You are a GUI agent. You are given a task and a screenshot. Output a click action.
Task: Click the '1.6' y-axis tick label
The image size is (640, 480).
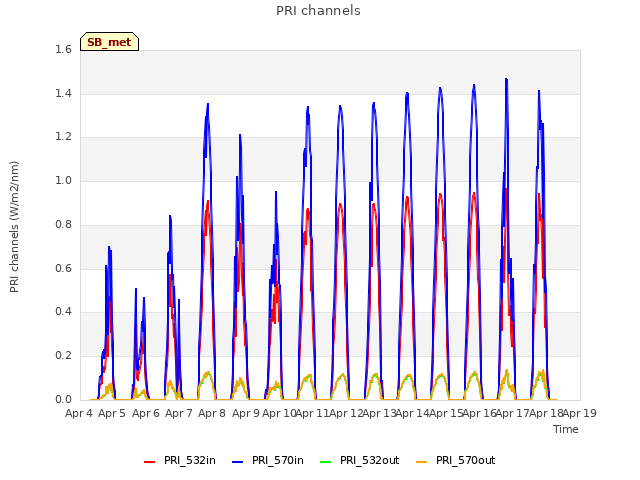pos(63,49)
